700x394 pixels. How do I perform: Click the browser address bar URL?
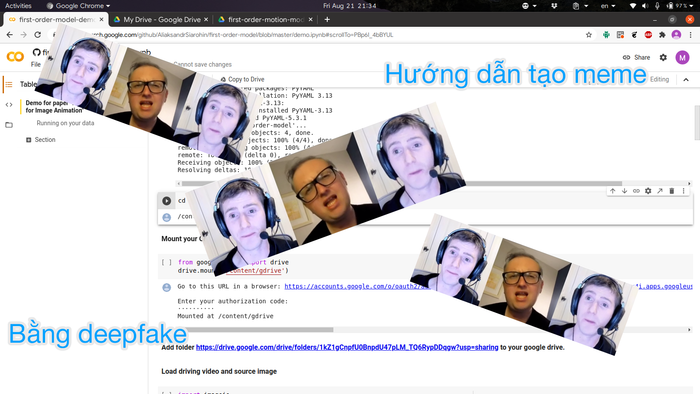point(241,35)
